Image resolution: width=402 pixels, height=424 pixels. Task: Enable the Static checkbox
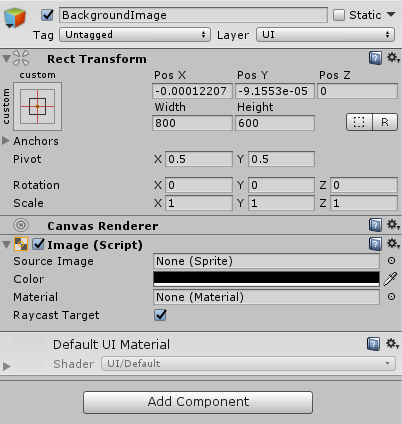pos(339,15)
